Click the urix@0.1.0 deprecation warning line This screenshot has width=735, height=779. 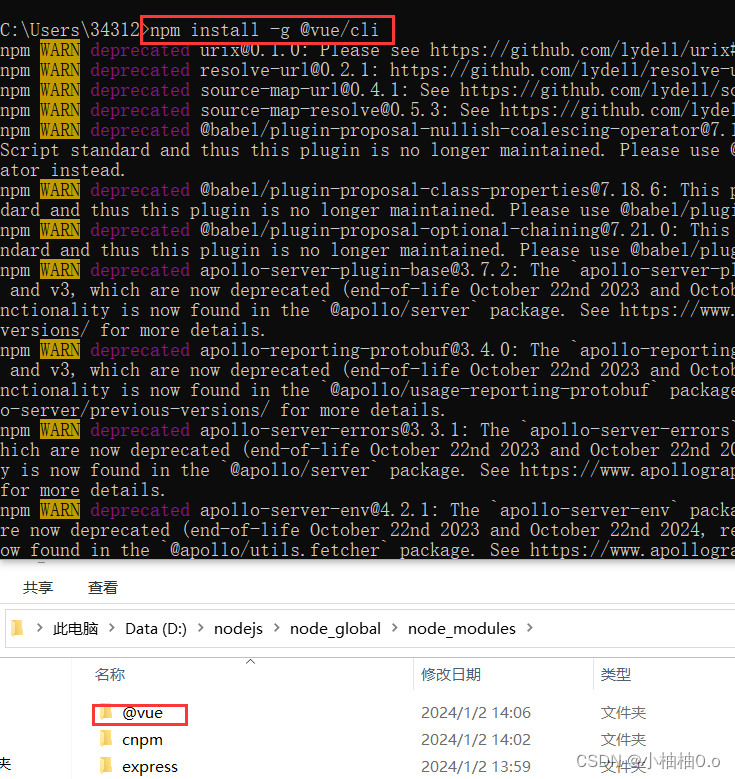pyautogui.click(x=367, y=50)
